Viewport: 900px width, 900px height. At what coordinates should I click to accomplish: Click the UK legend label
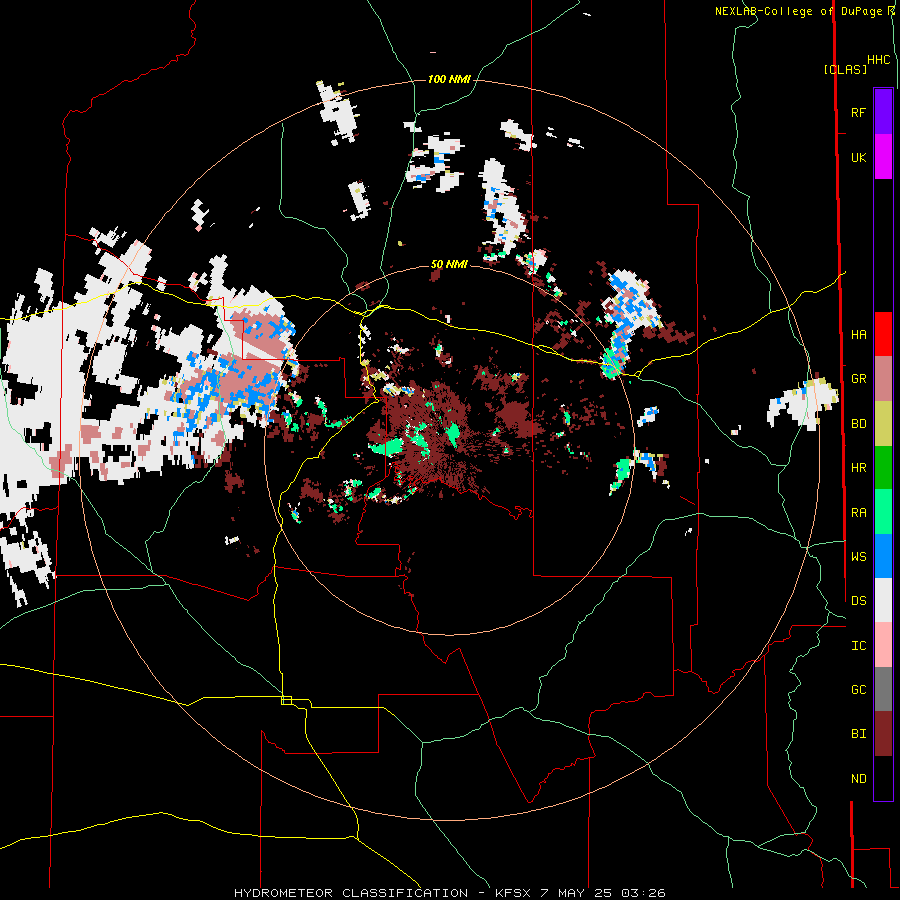pos(858,157)
